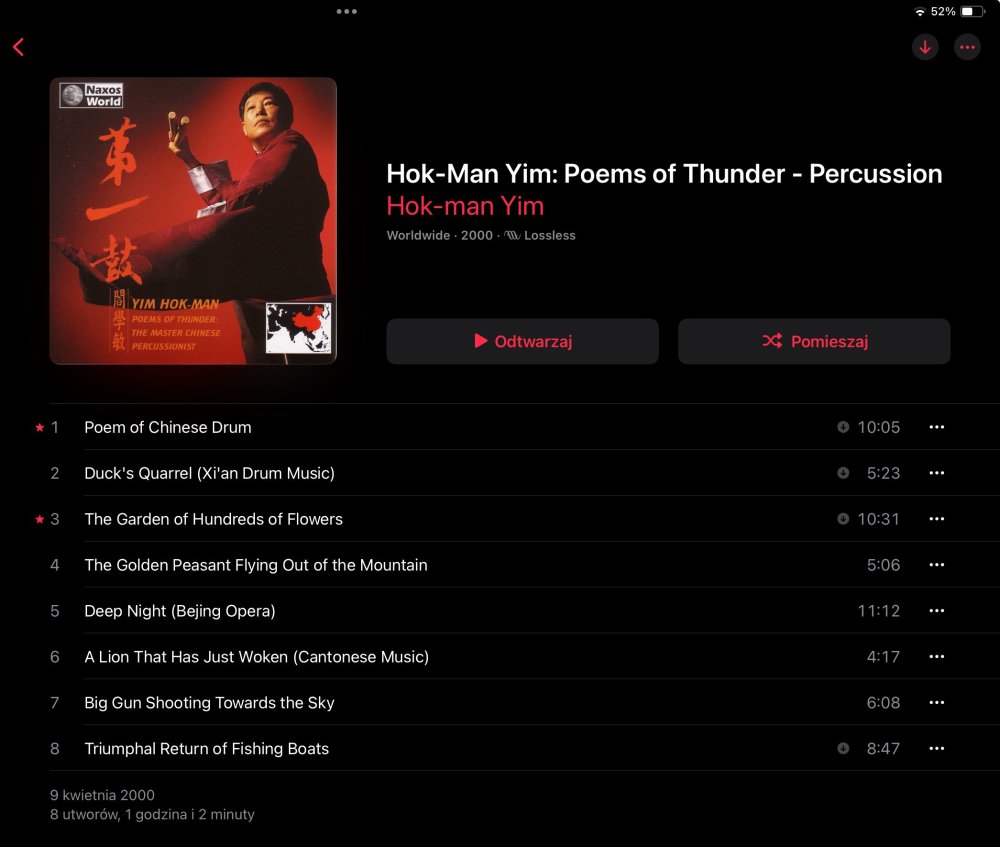This screenshot has height=847, width=1000.
Task: Open album options via top-right ellipsis
Action: coord(967,47)
